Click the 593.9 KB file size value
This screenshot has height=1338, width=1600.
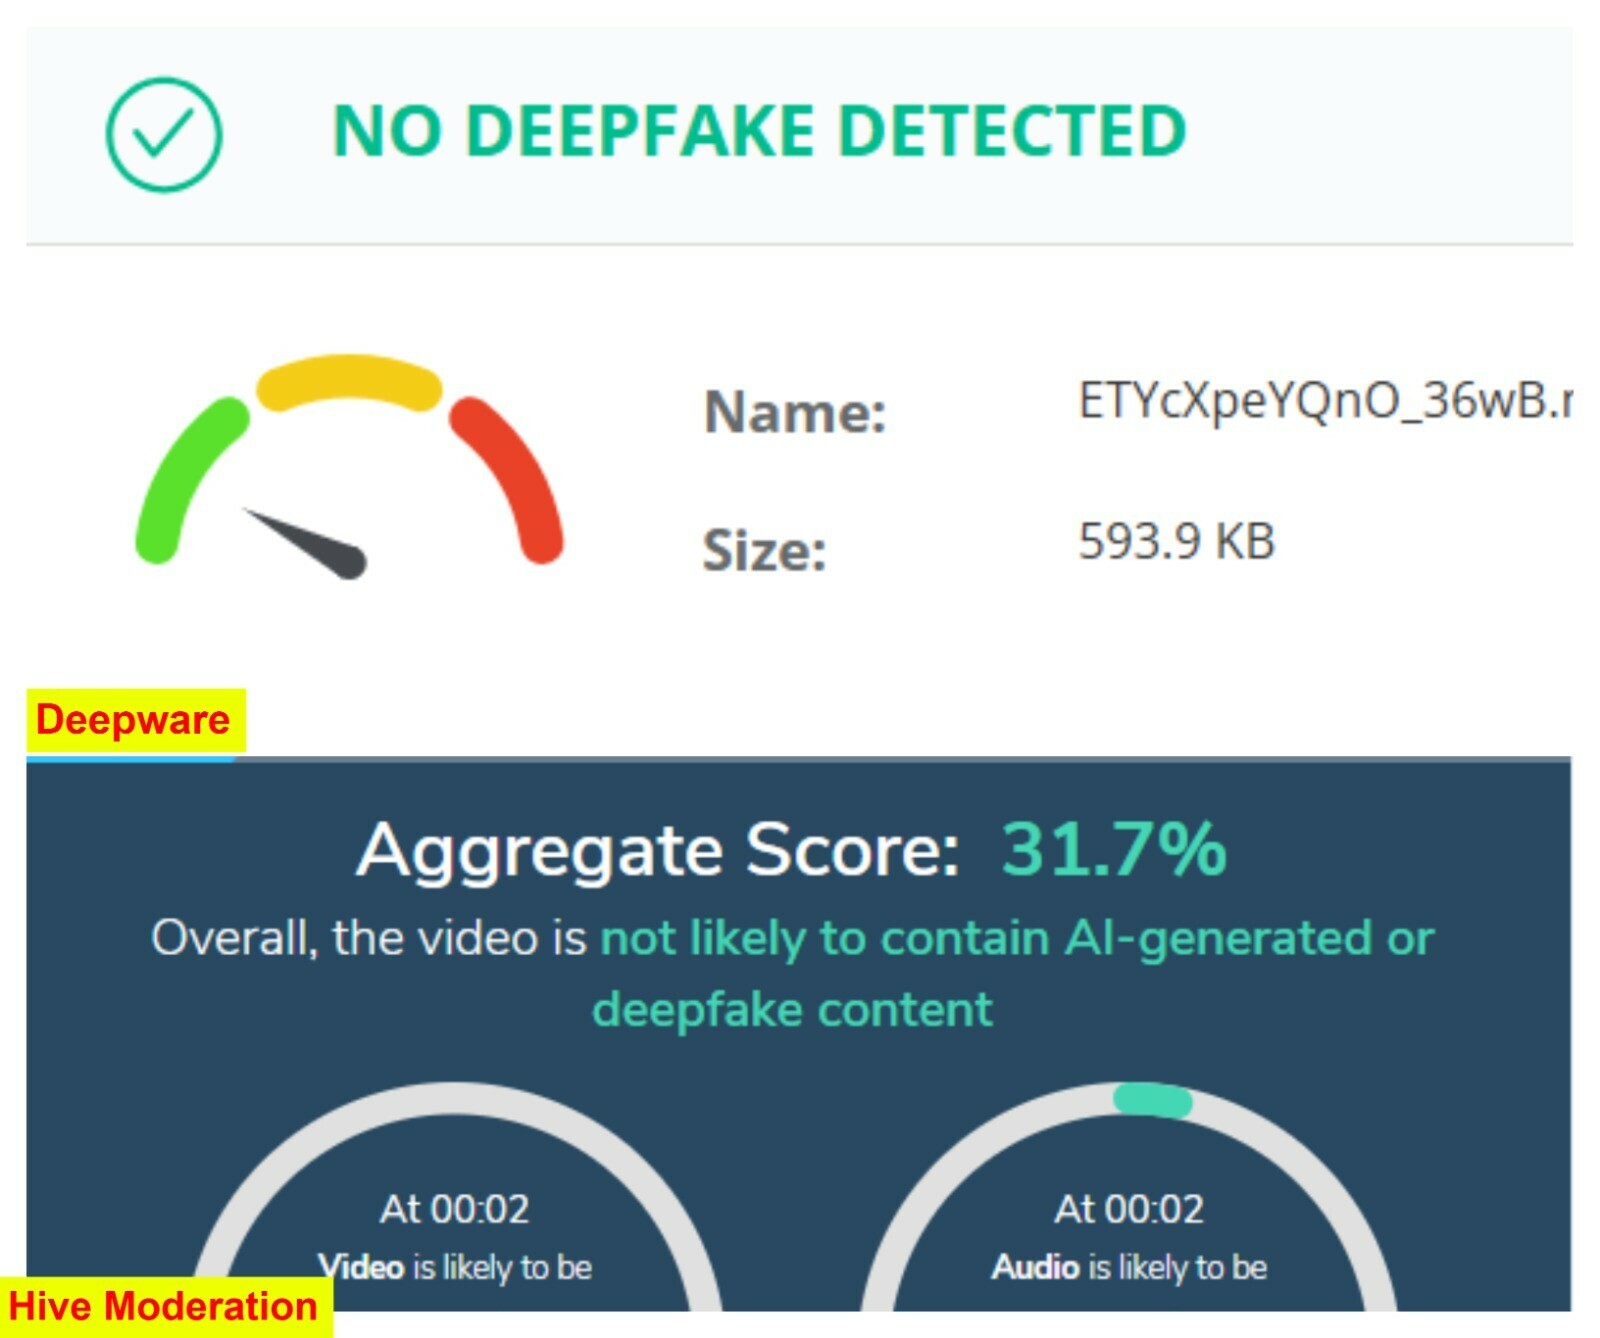1176,542
